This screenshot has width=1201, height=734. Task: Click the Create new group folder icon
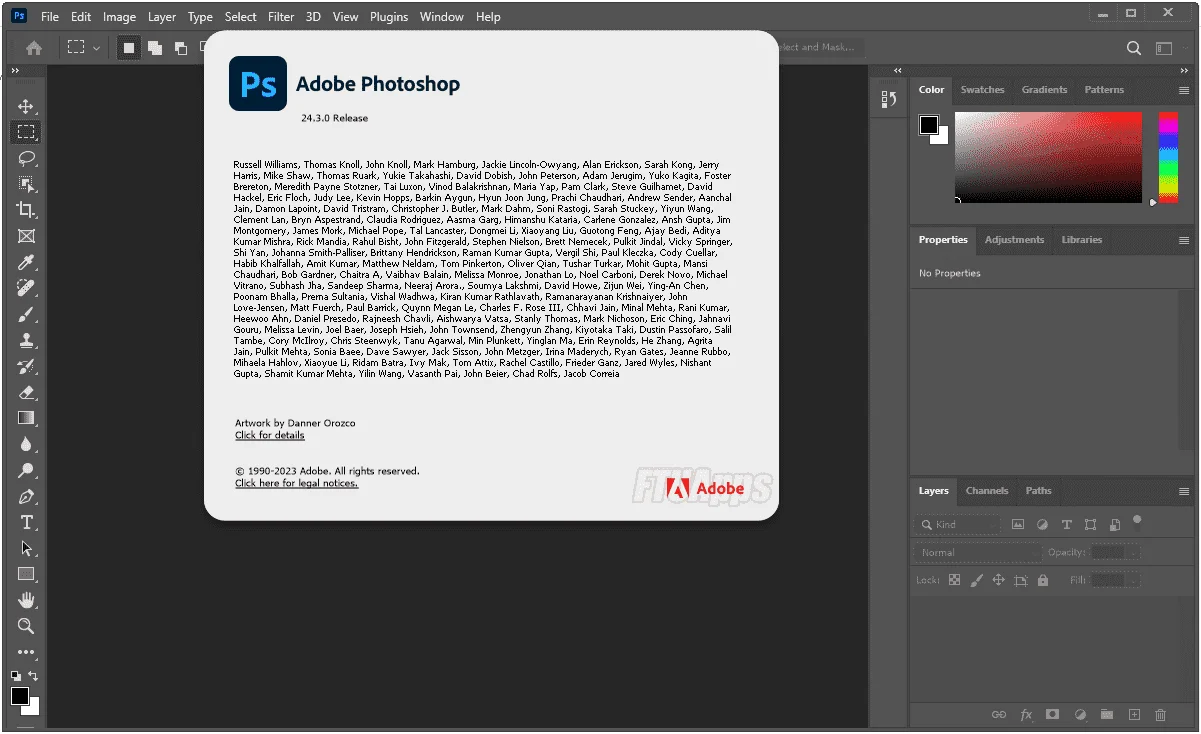(1107, 715)
